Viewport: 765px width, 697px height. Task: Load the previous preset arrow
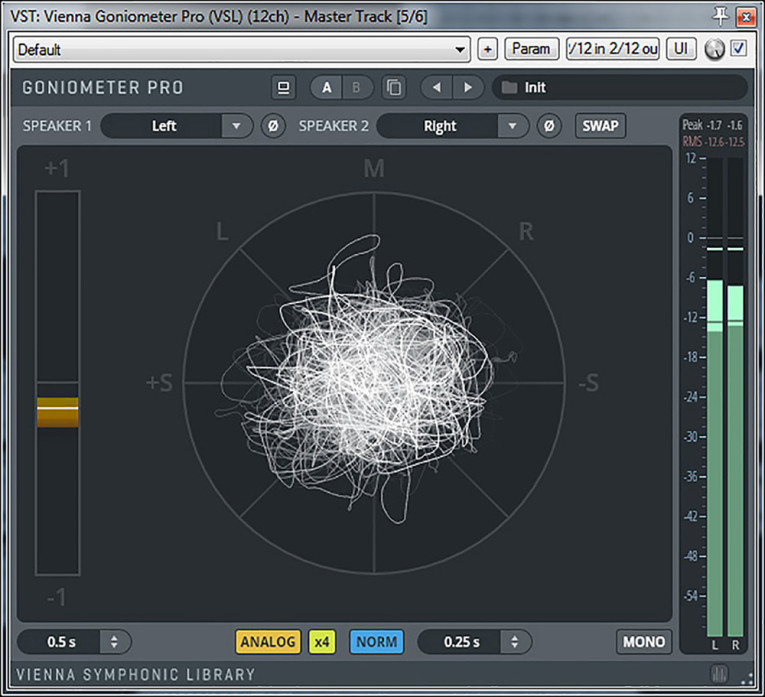click(437, 88)
